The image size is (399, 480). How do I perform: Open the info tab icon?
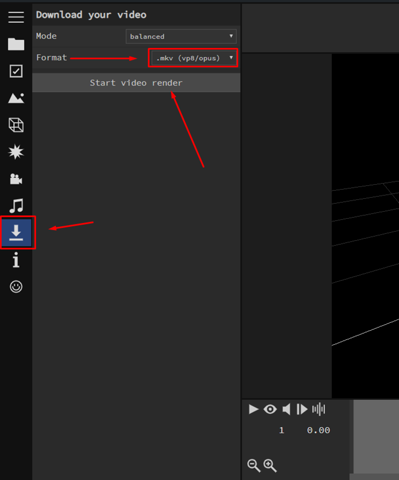(x=16, y=260)
